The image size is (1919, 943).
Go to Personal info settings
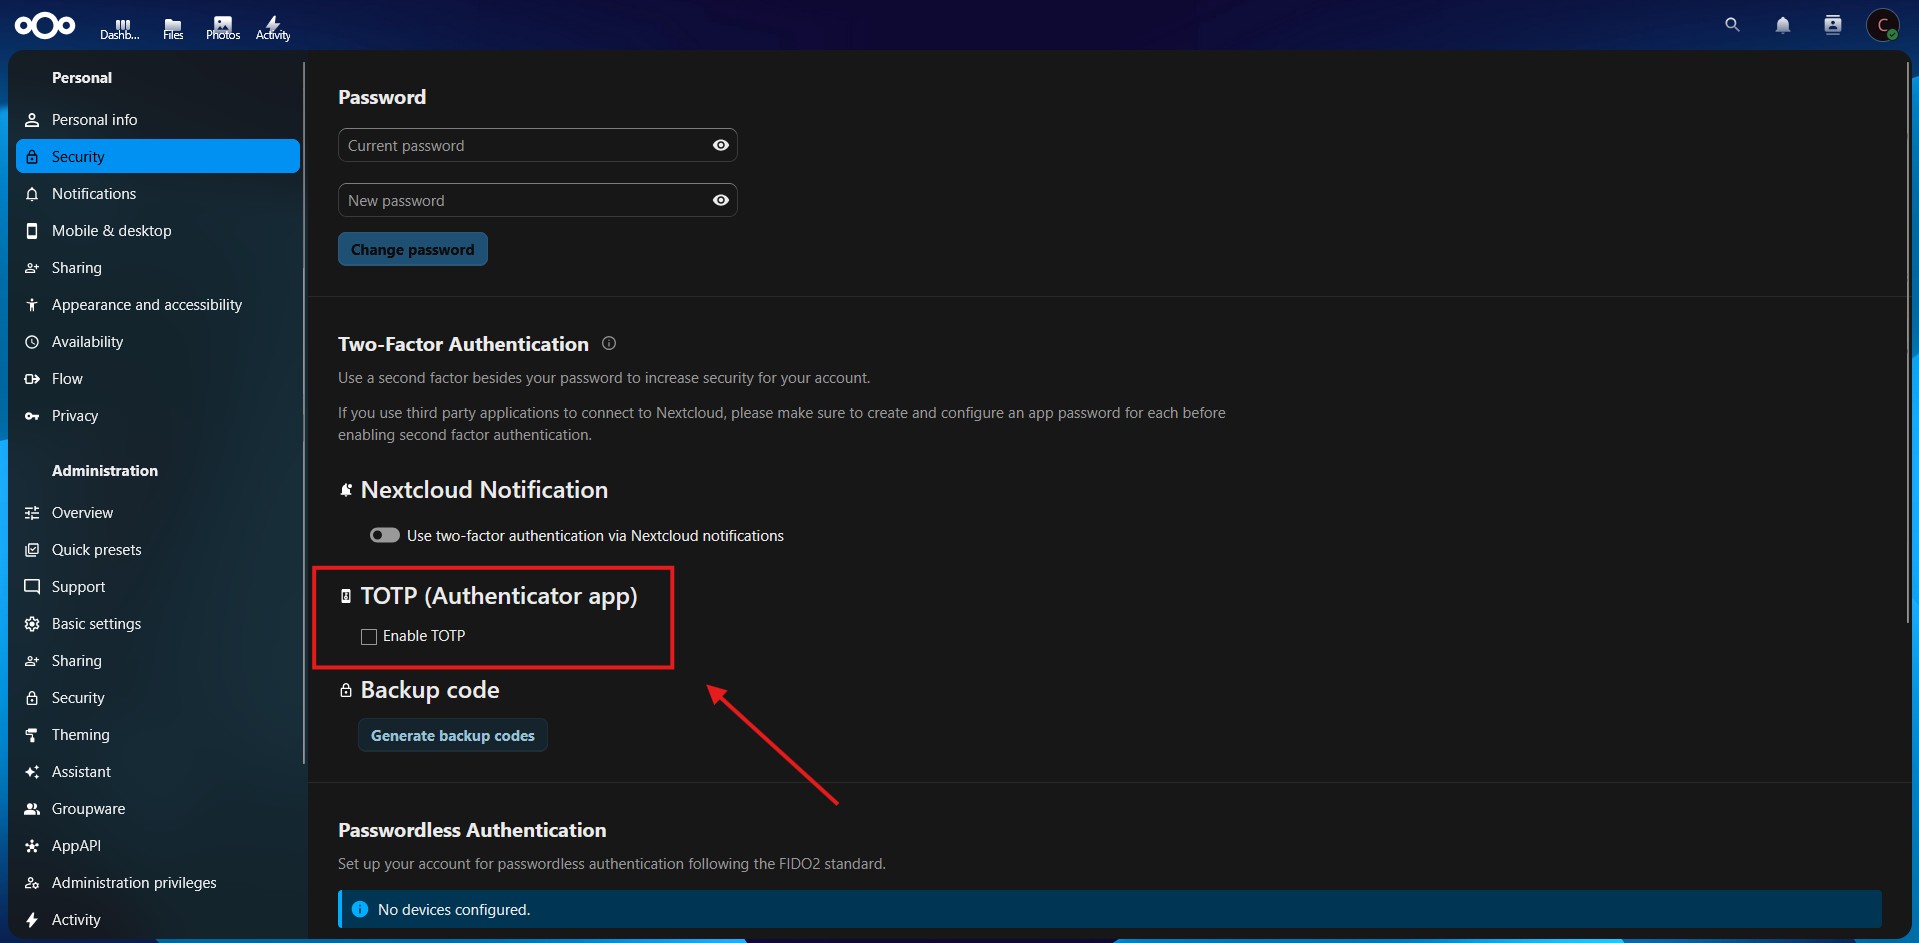tap(94, 119)
